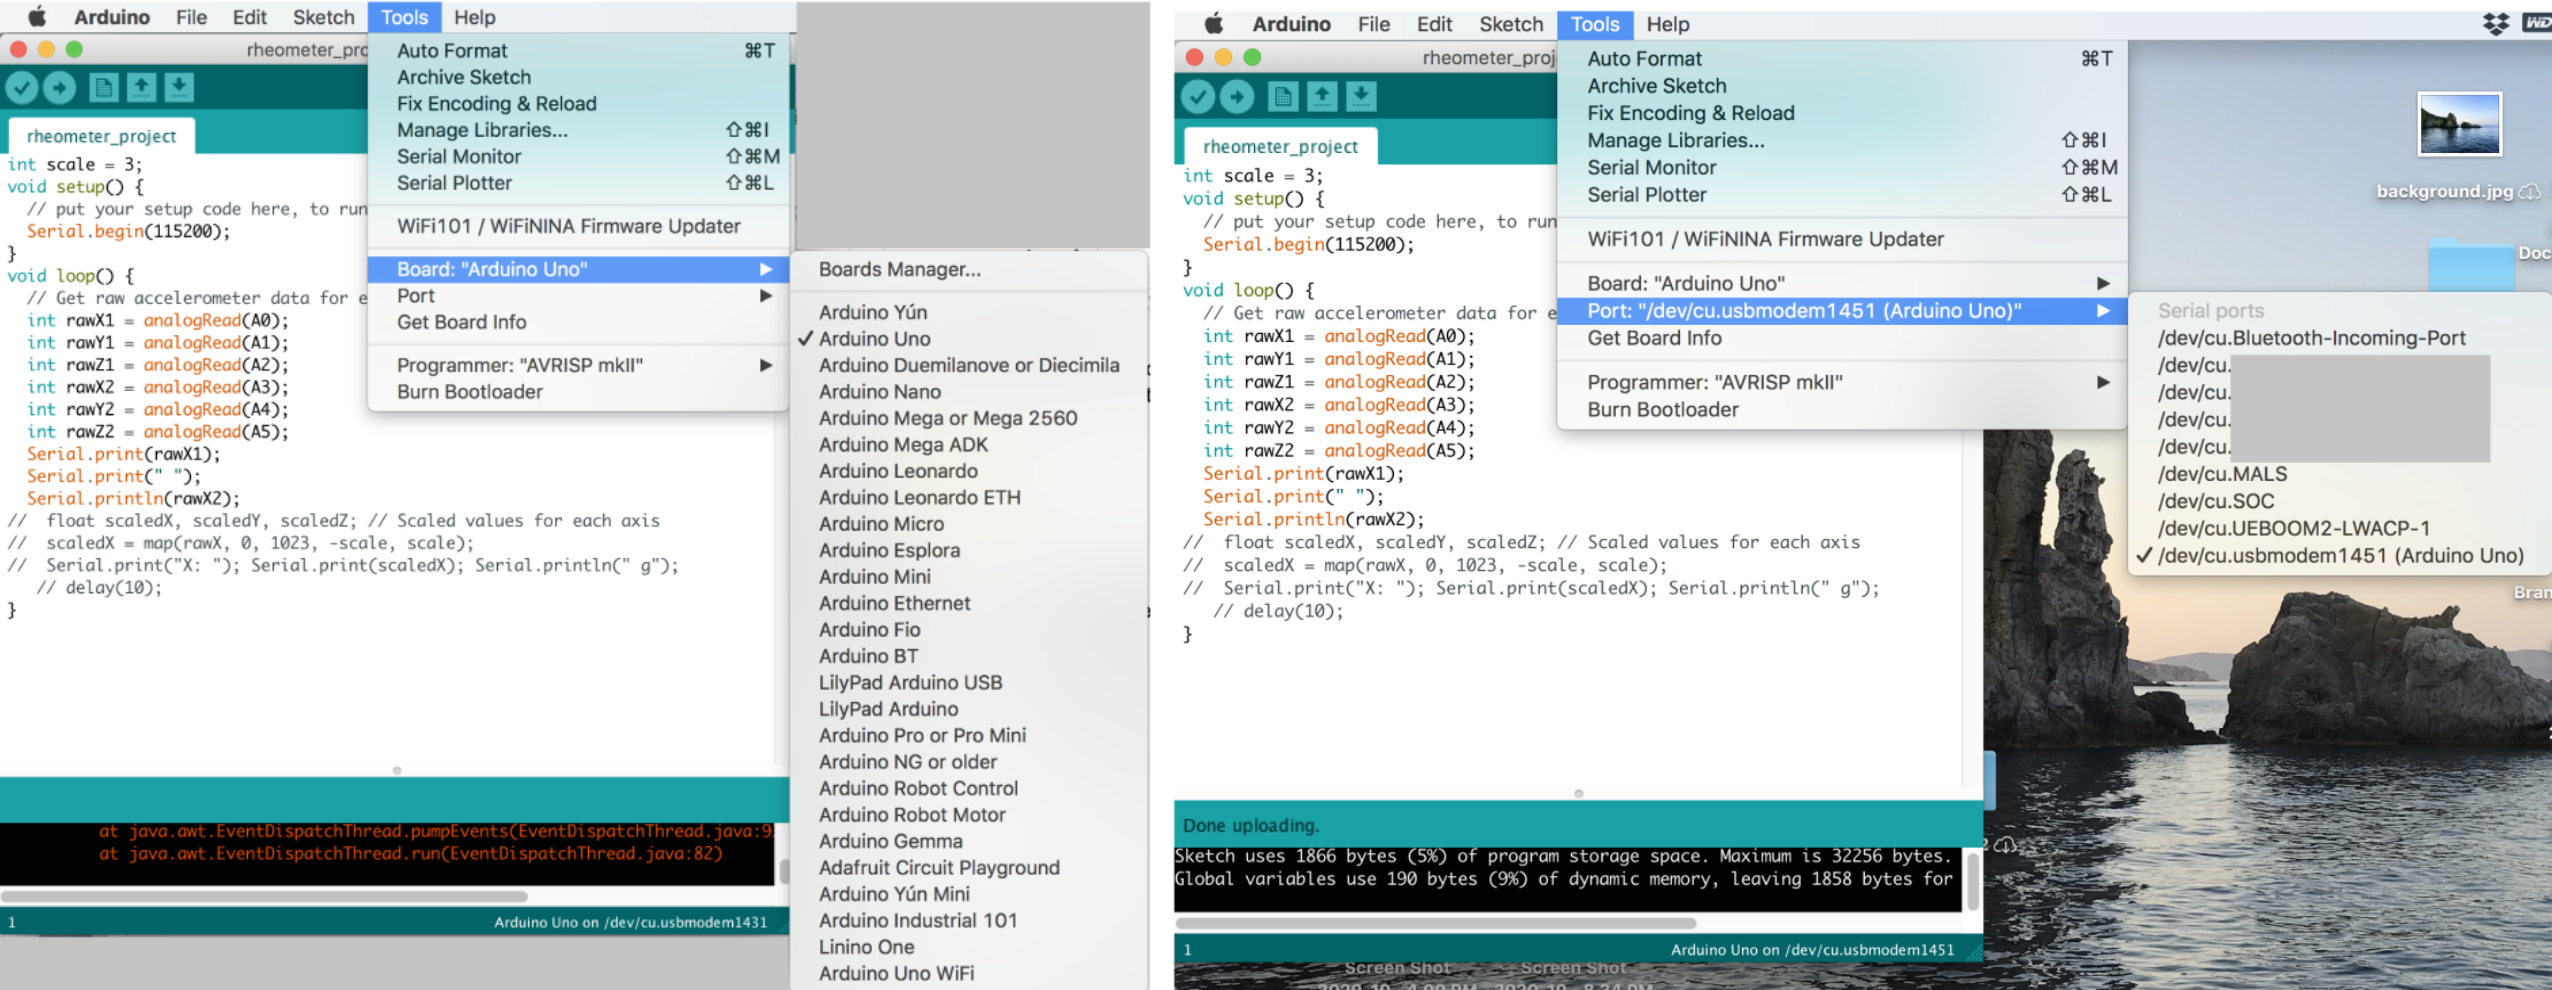Click Open sketch icon in right Arduino window
2552x990 pixels.
pyautogui.click(x=1322, y=96)
